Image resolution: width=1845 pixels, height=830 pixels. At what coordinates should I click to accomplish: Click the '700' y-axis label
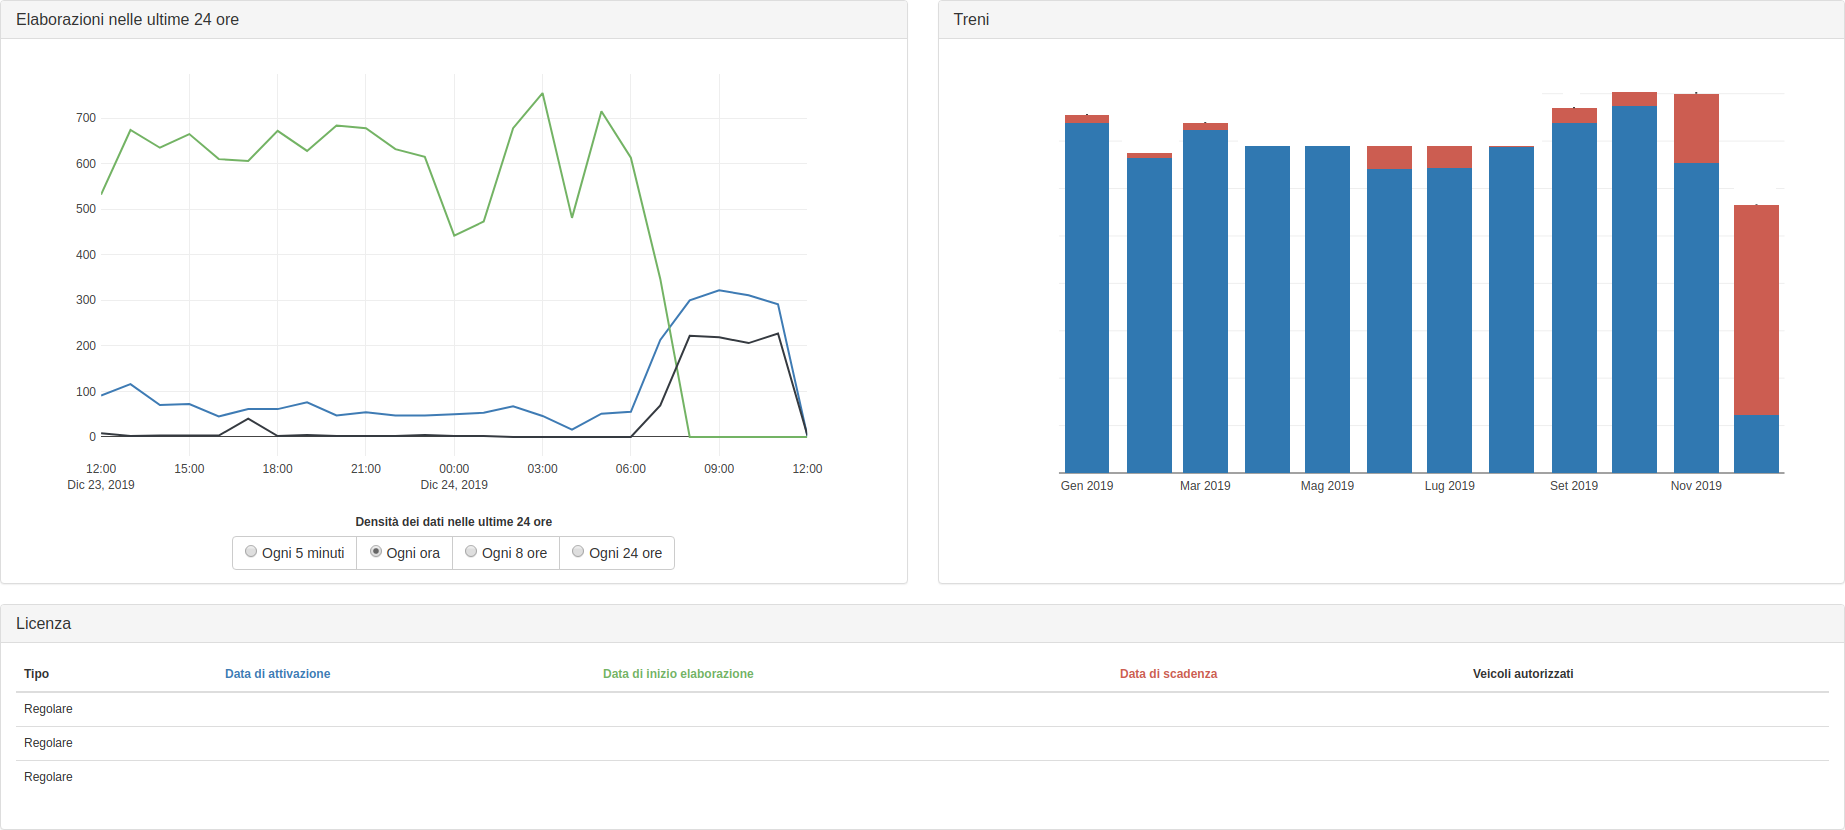click(x=86, y=118)
